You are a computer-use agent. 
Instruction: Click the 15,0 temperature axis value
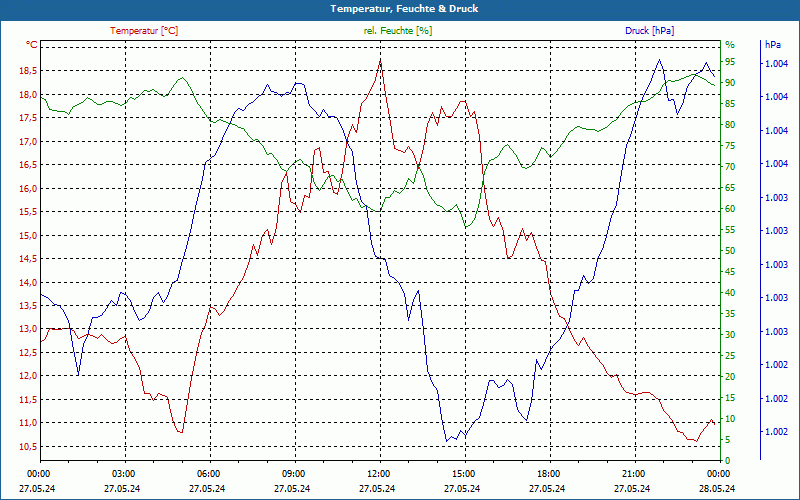click(x=28, y=235)
